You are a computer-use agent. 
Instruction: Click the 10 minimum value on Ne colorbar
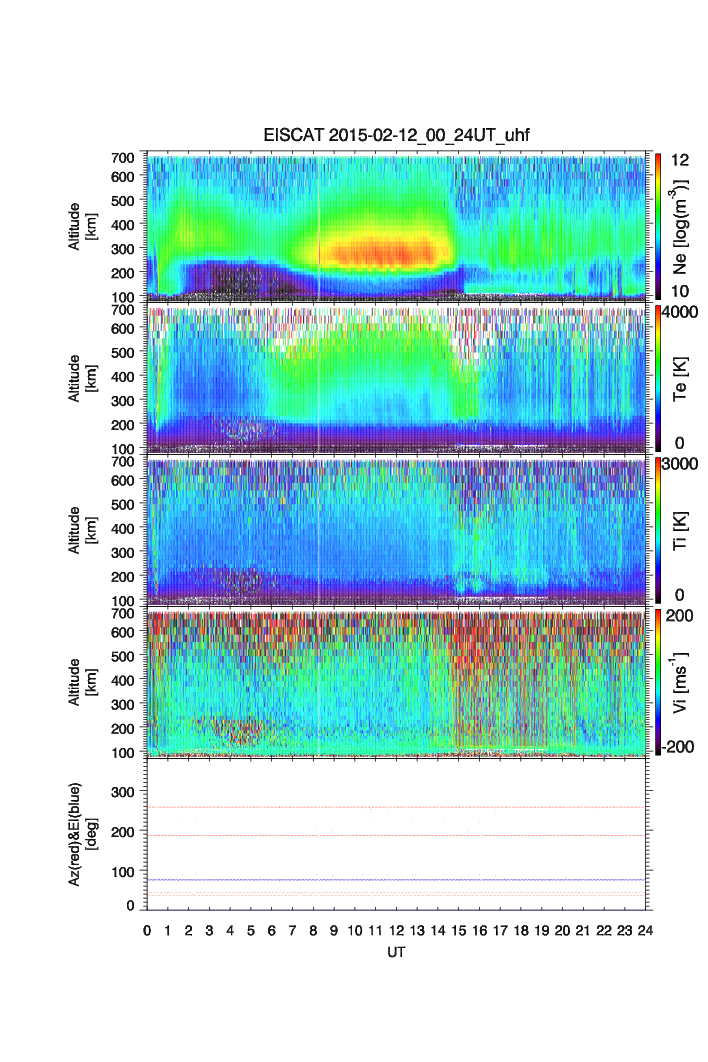point(680,291)
